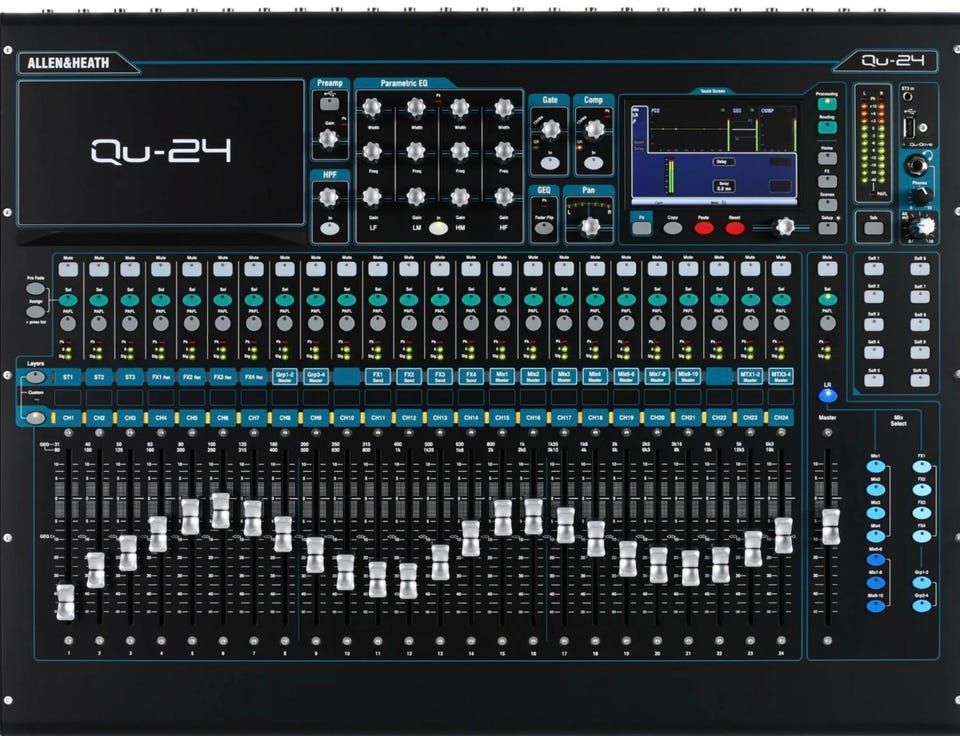Activate the Talk button

pyautogui.click(x=874, y=228)
